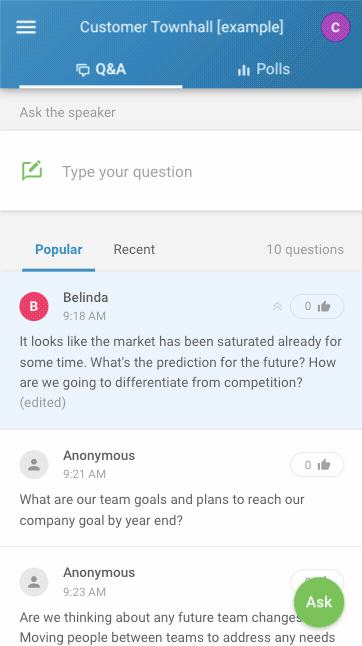Click the green compose question icon
This screenshot has width=362, height=646.
click(32, 171)
